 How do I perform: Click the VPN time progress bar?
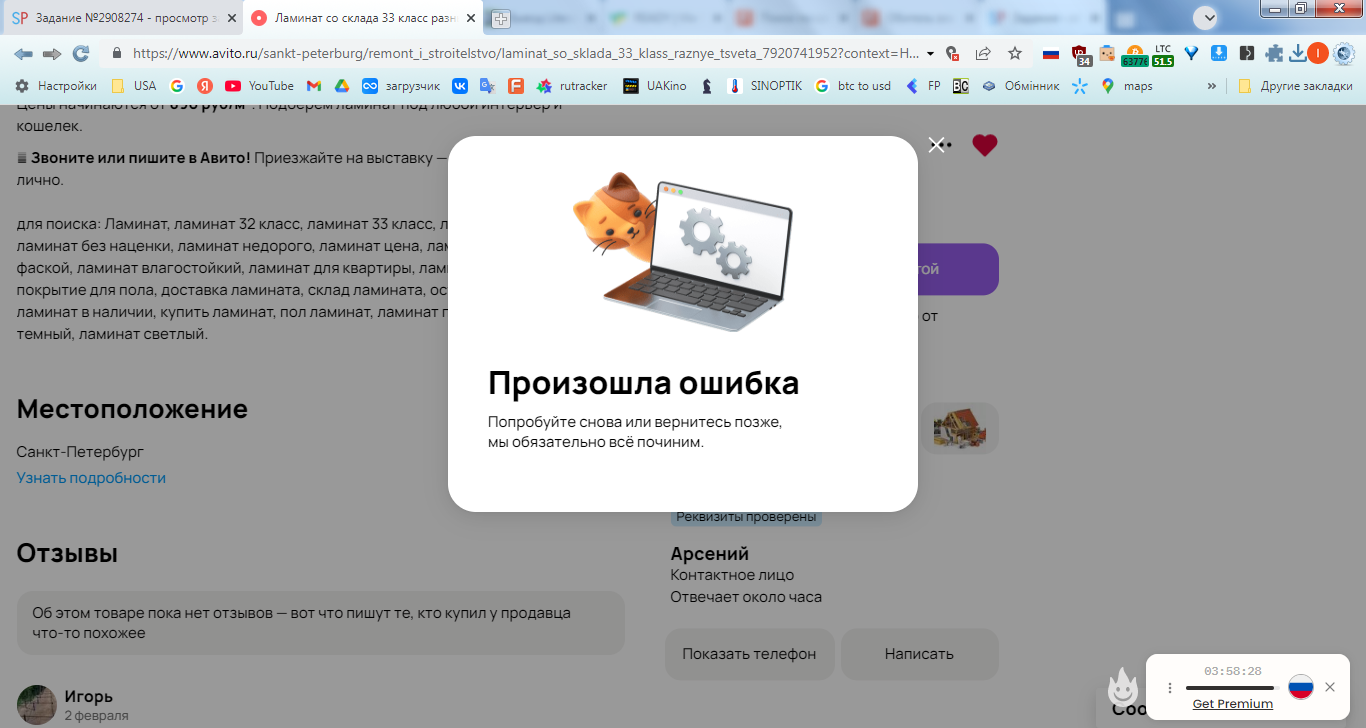click(1232, 688)
